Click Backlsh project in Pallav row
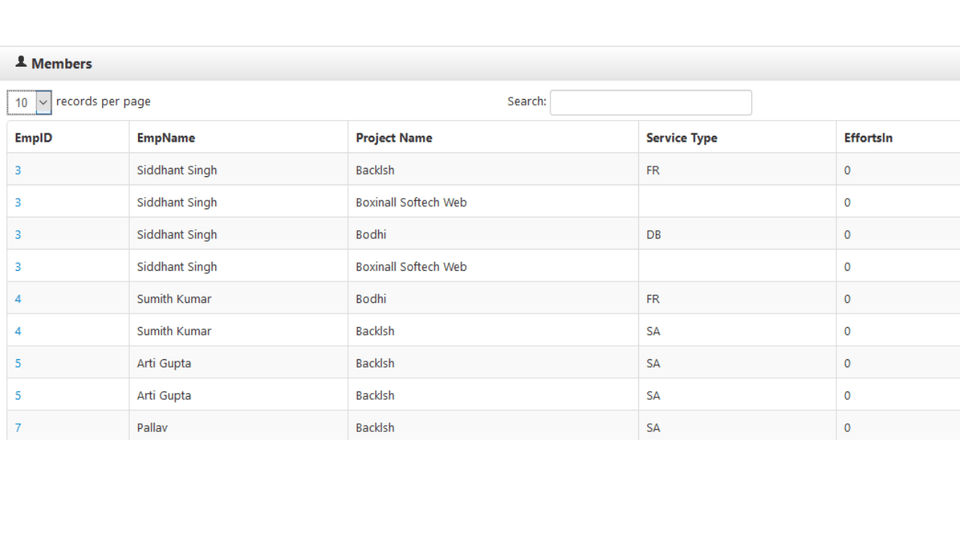960x540 pixels. [x=375, y=428]
